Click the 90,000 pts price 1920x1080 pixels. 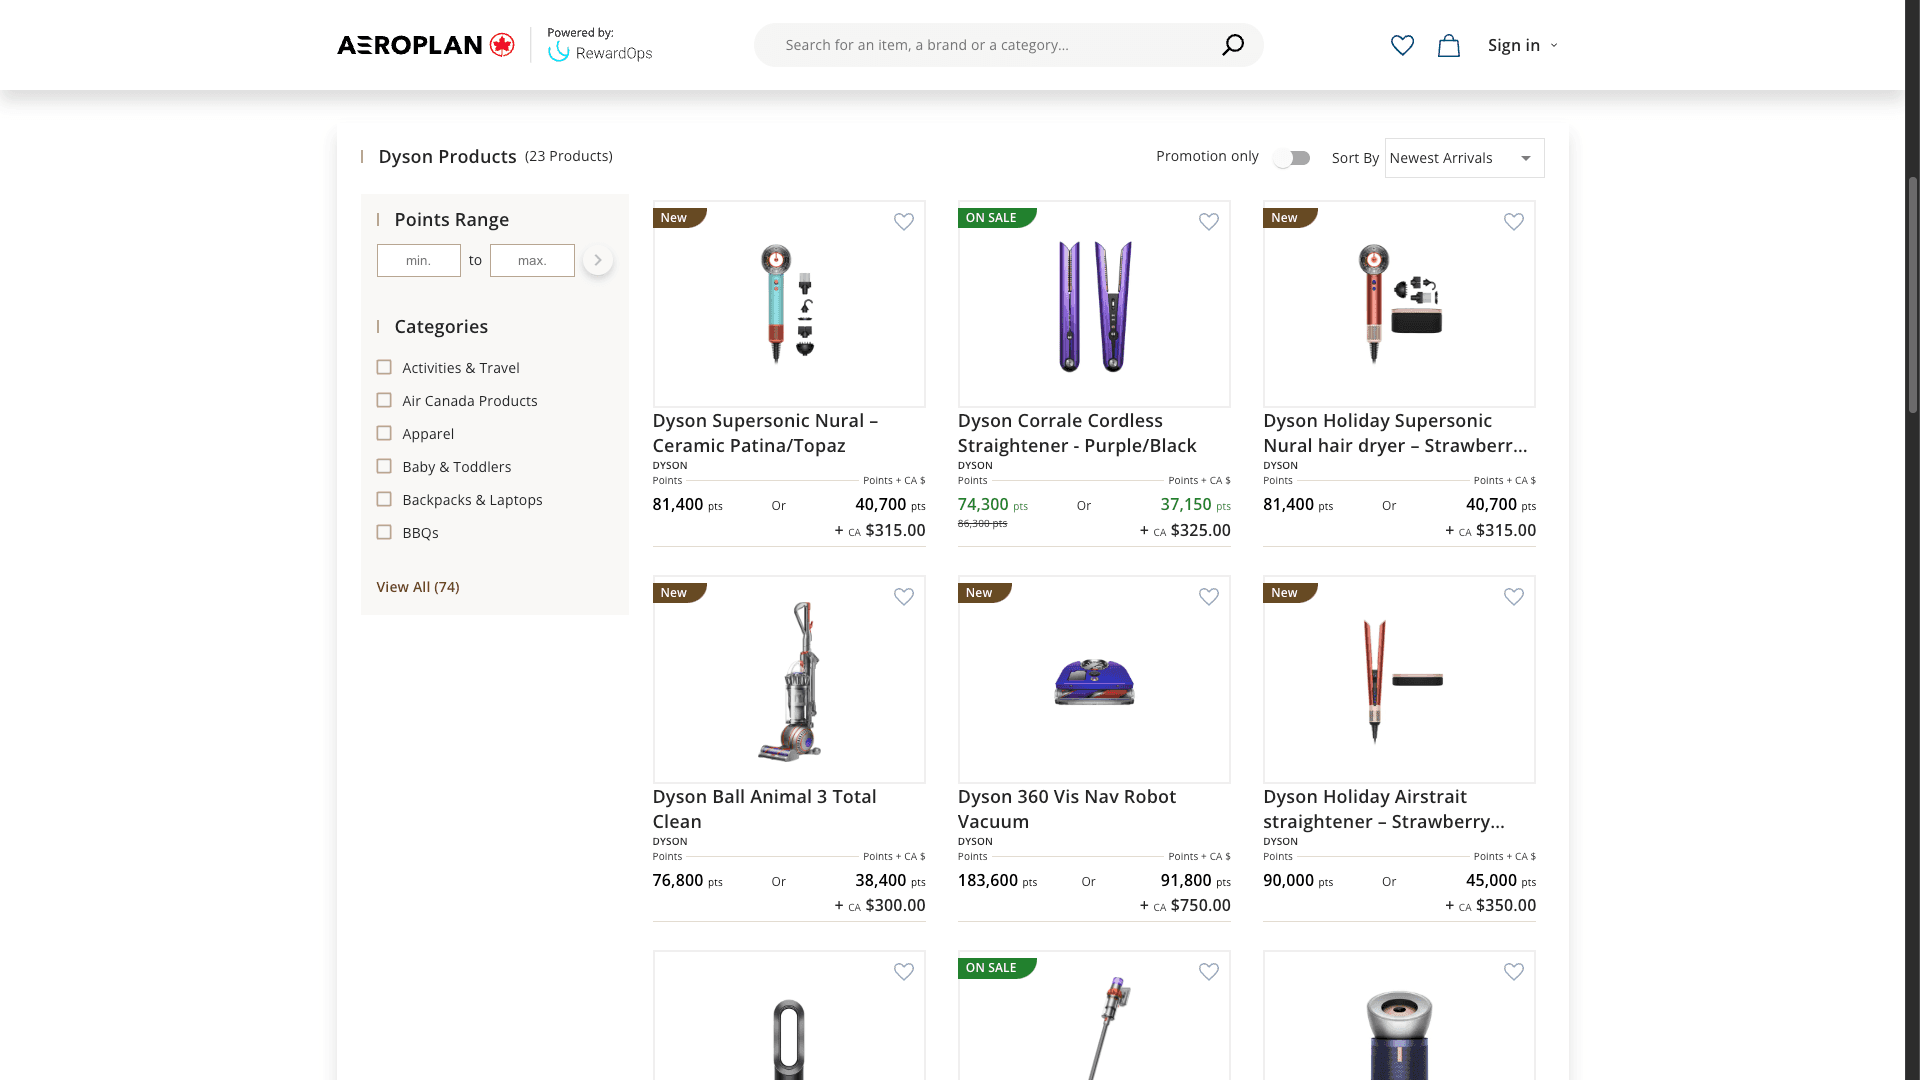pyautogui.click(x=1298, y=881)
